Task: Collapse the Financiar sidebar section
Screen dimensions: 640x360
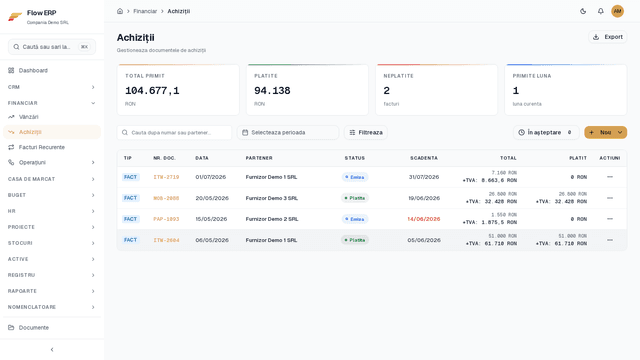Action: [52, 103]
